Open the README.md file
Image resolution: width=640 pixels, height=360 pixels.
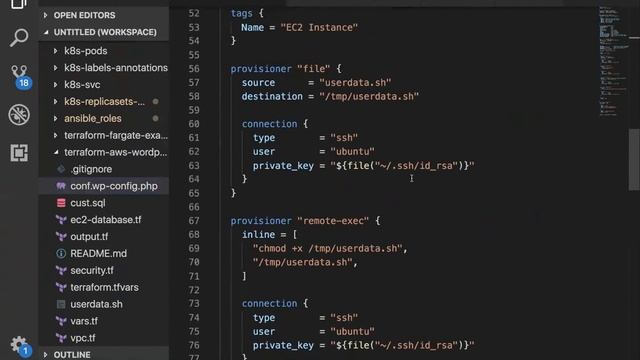(98, 253)
